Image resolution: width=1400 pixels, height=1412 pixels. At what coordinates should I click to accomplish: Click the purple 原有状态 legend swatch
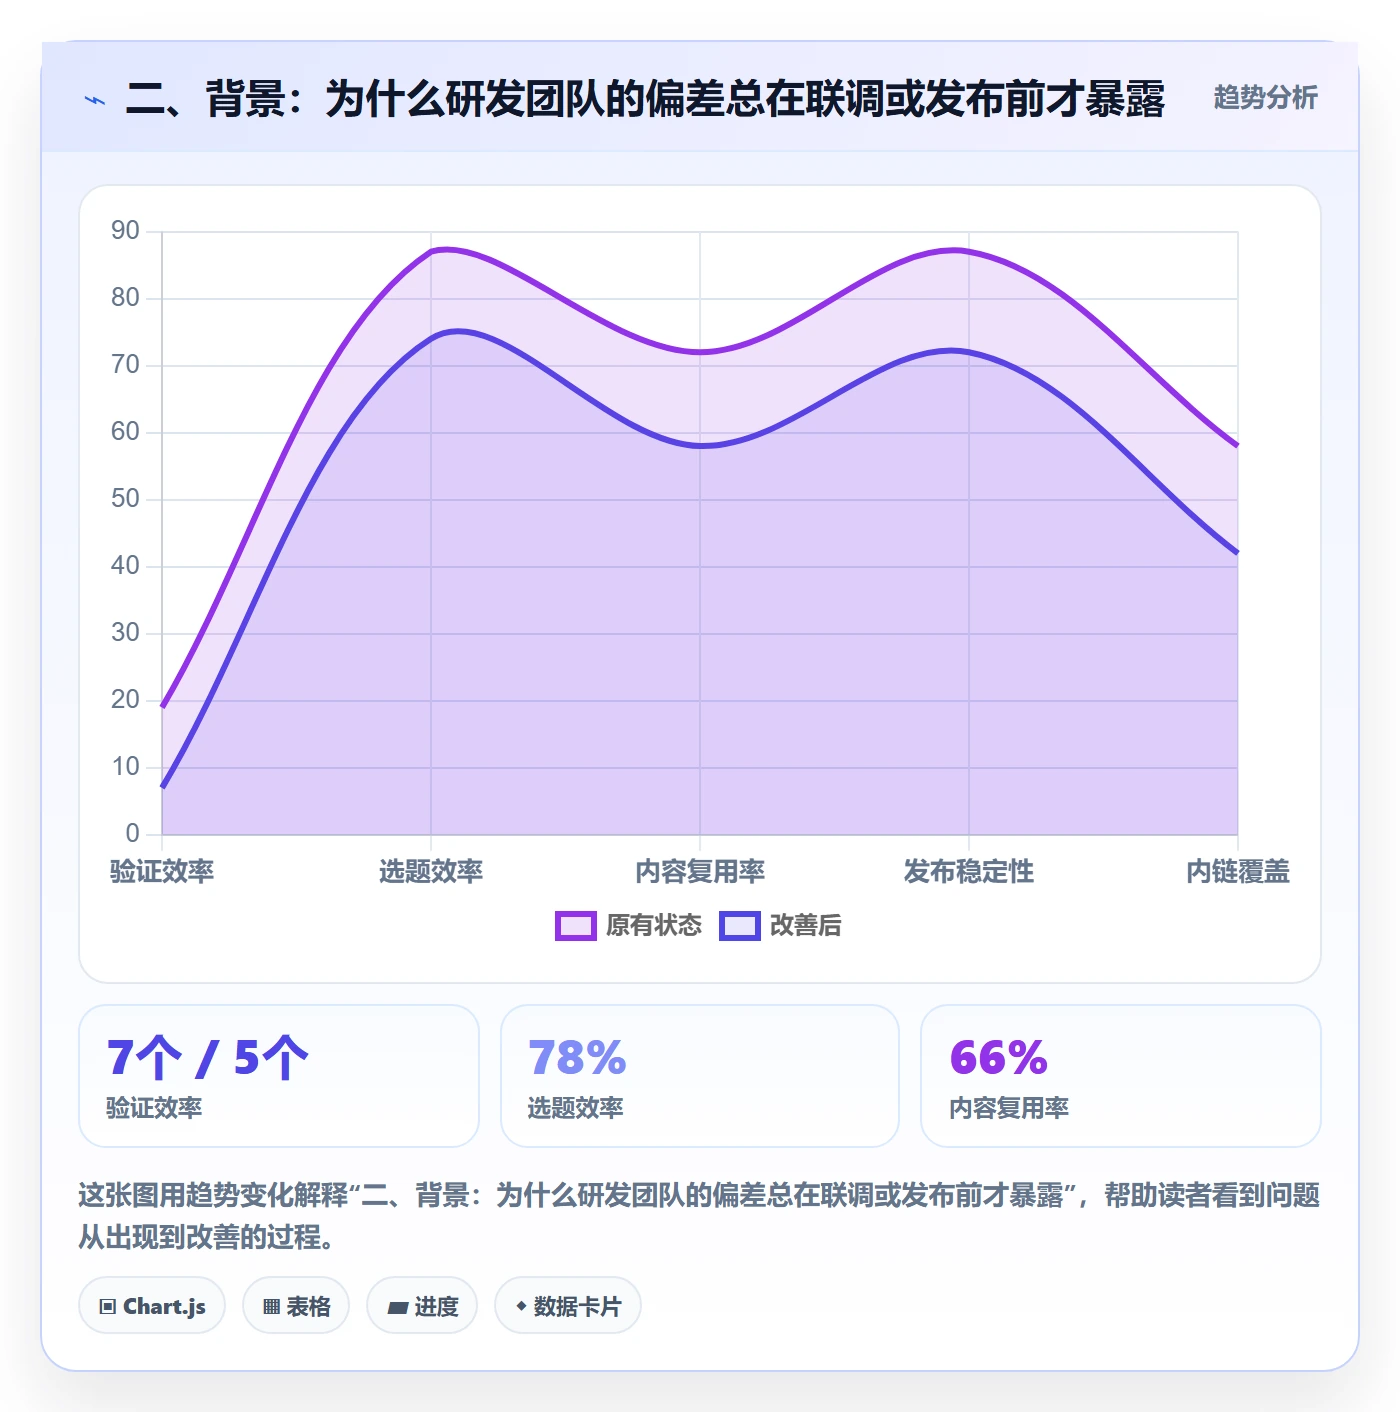pos(576,926)
